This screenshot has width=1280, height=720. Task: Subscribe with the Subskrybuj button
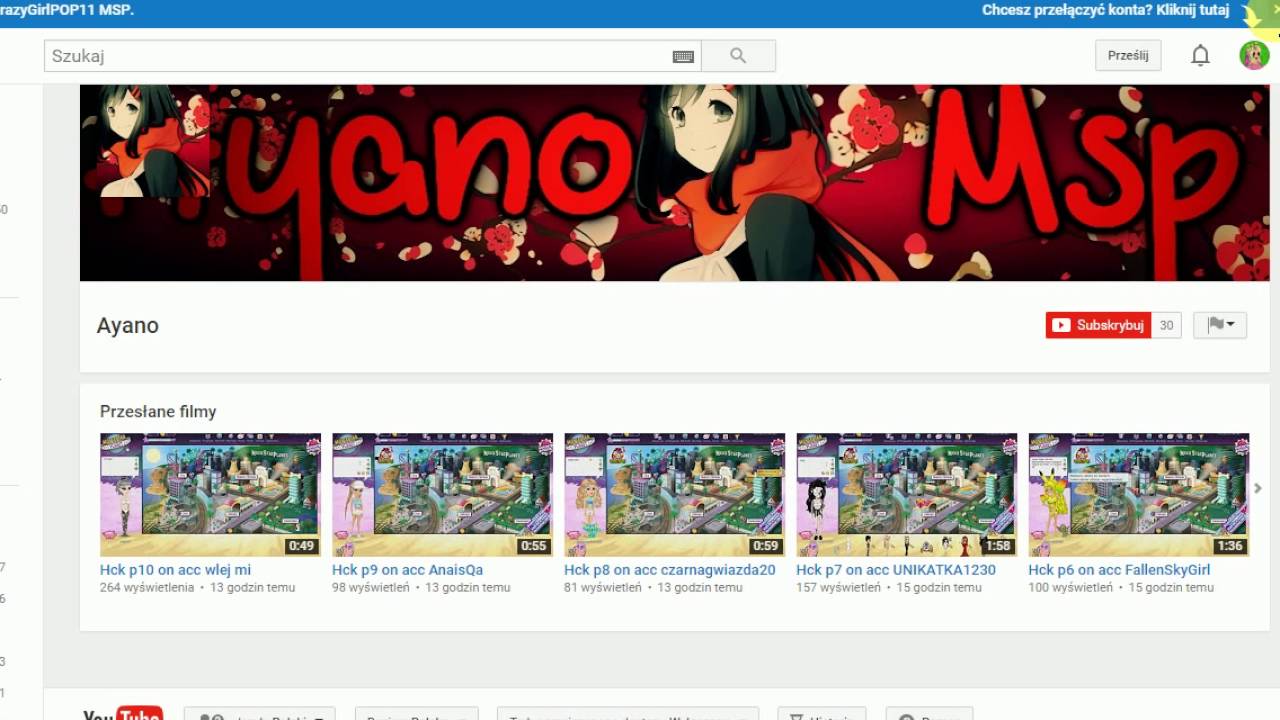1098,325
